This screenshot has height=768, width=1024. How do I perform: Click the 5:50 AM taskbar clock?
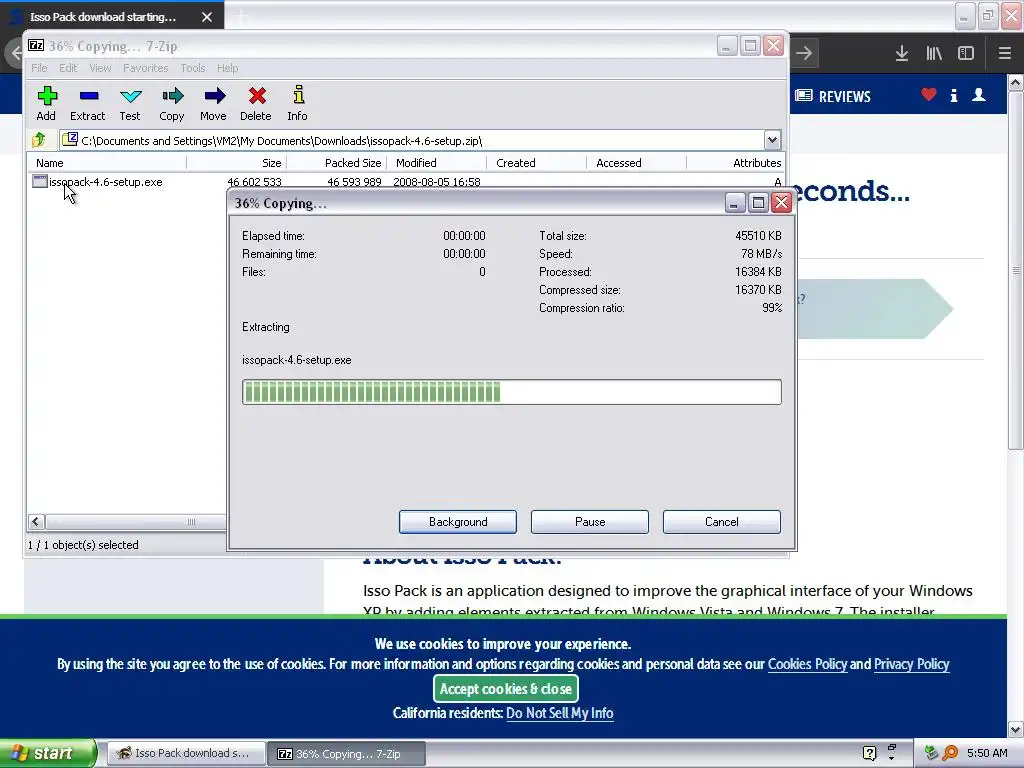tap(987, 753)
